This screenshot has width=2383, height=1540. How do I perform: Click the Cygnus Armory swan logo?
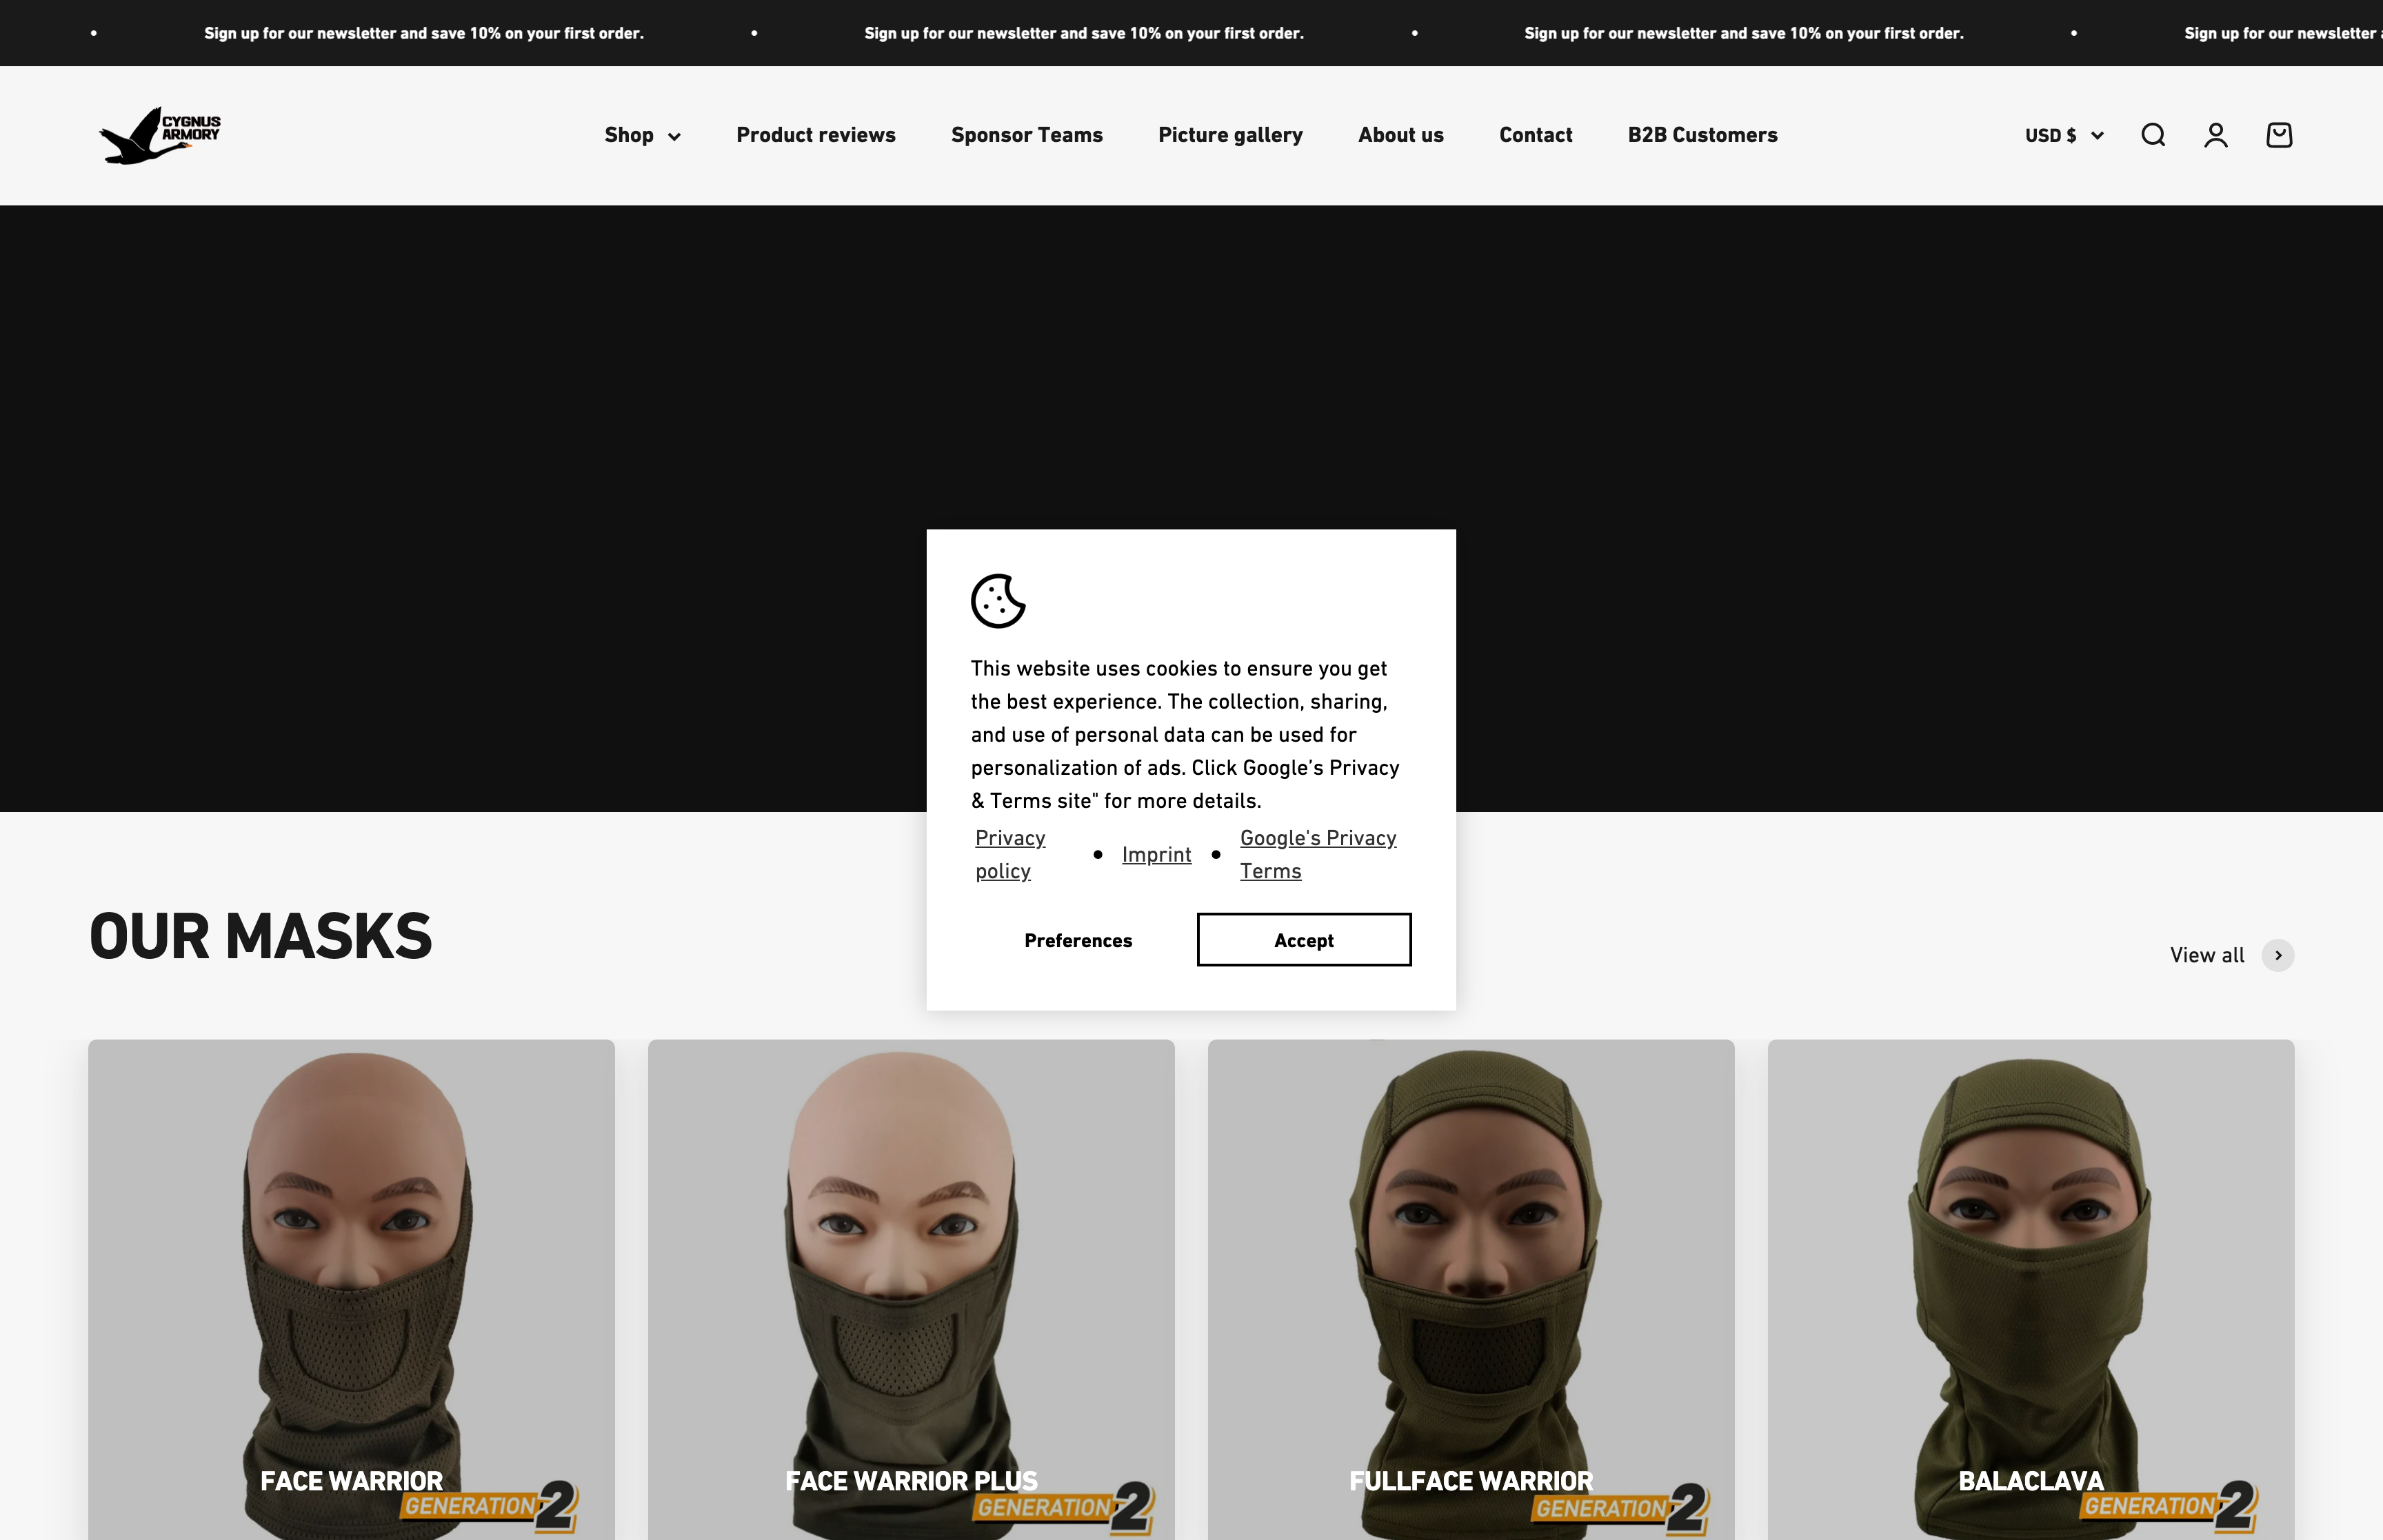tap(160, 135)
